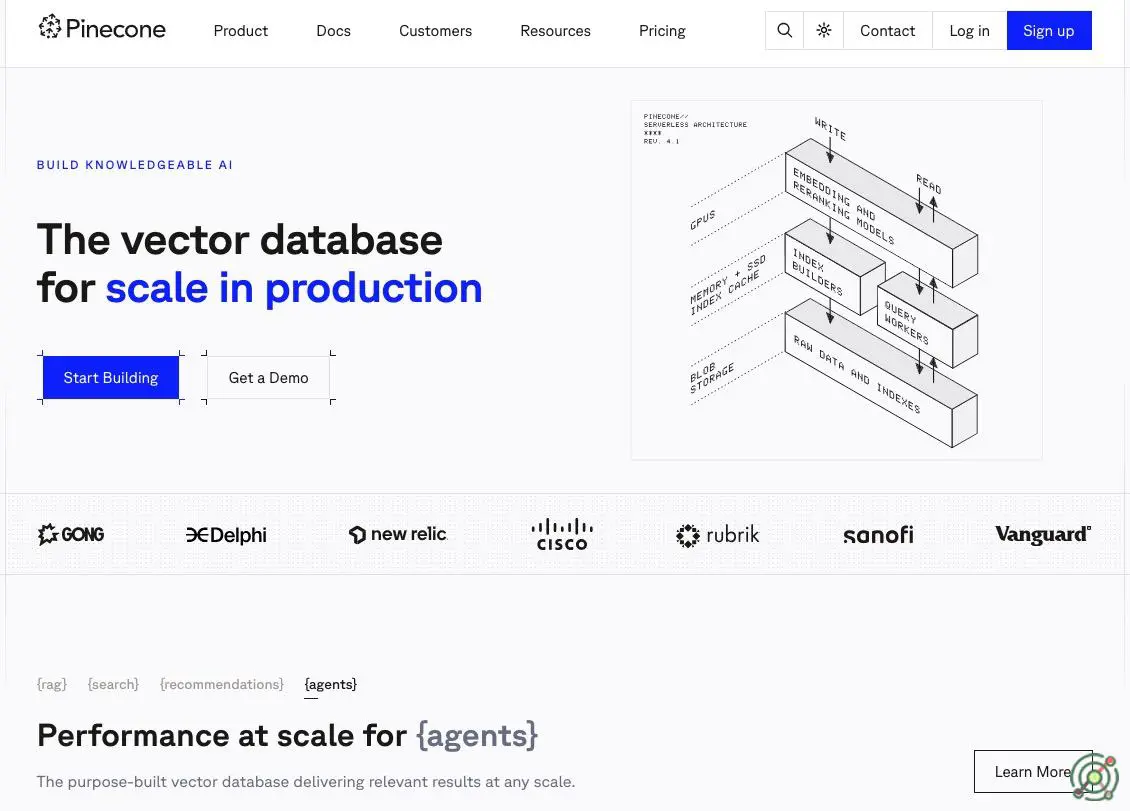
Task: Click the Sanofi customer logo
Action: pos(878,535)
